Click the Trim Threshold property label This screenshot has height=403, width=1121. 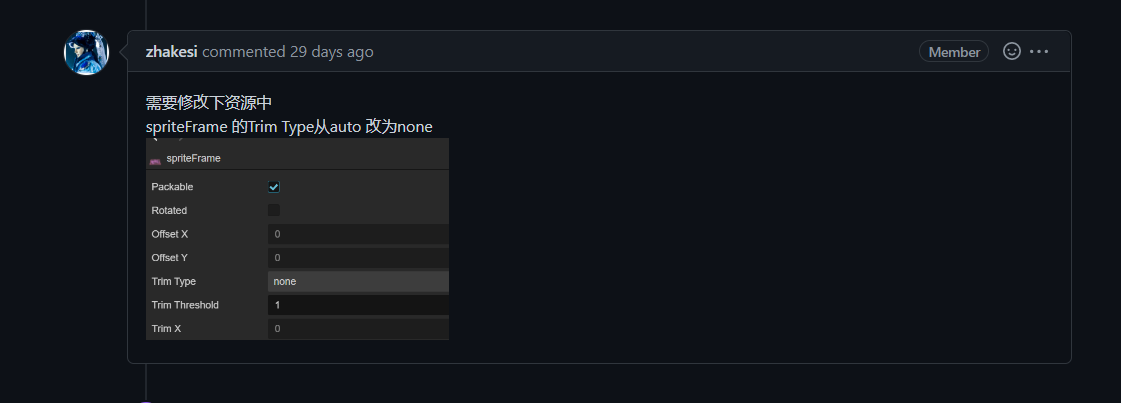pyautogui.click(x=185, y=305)
